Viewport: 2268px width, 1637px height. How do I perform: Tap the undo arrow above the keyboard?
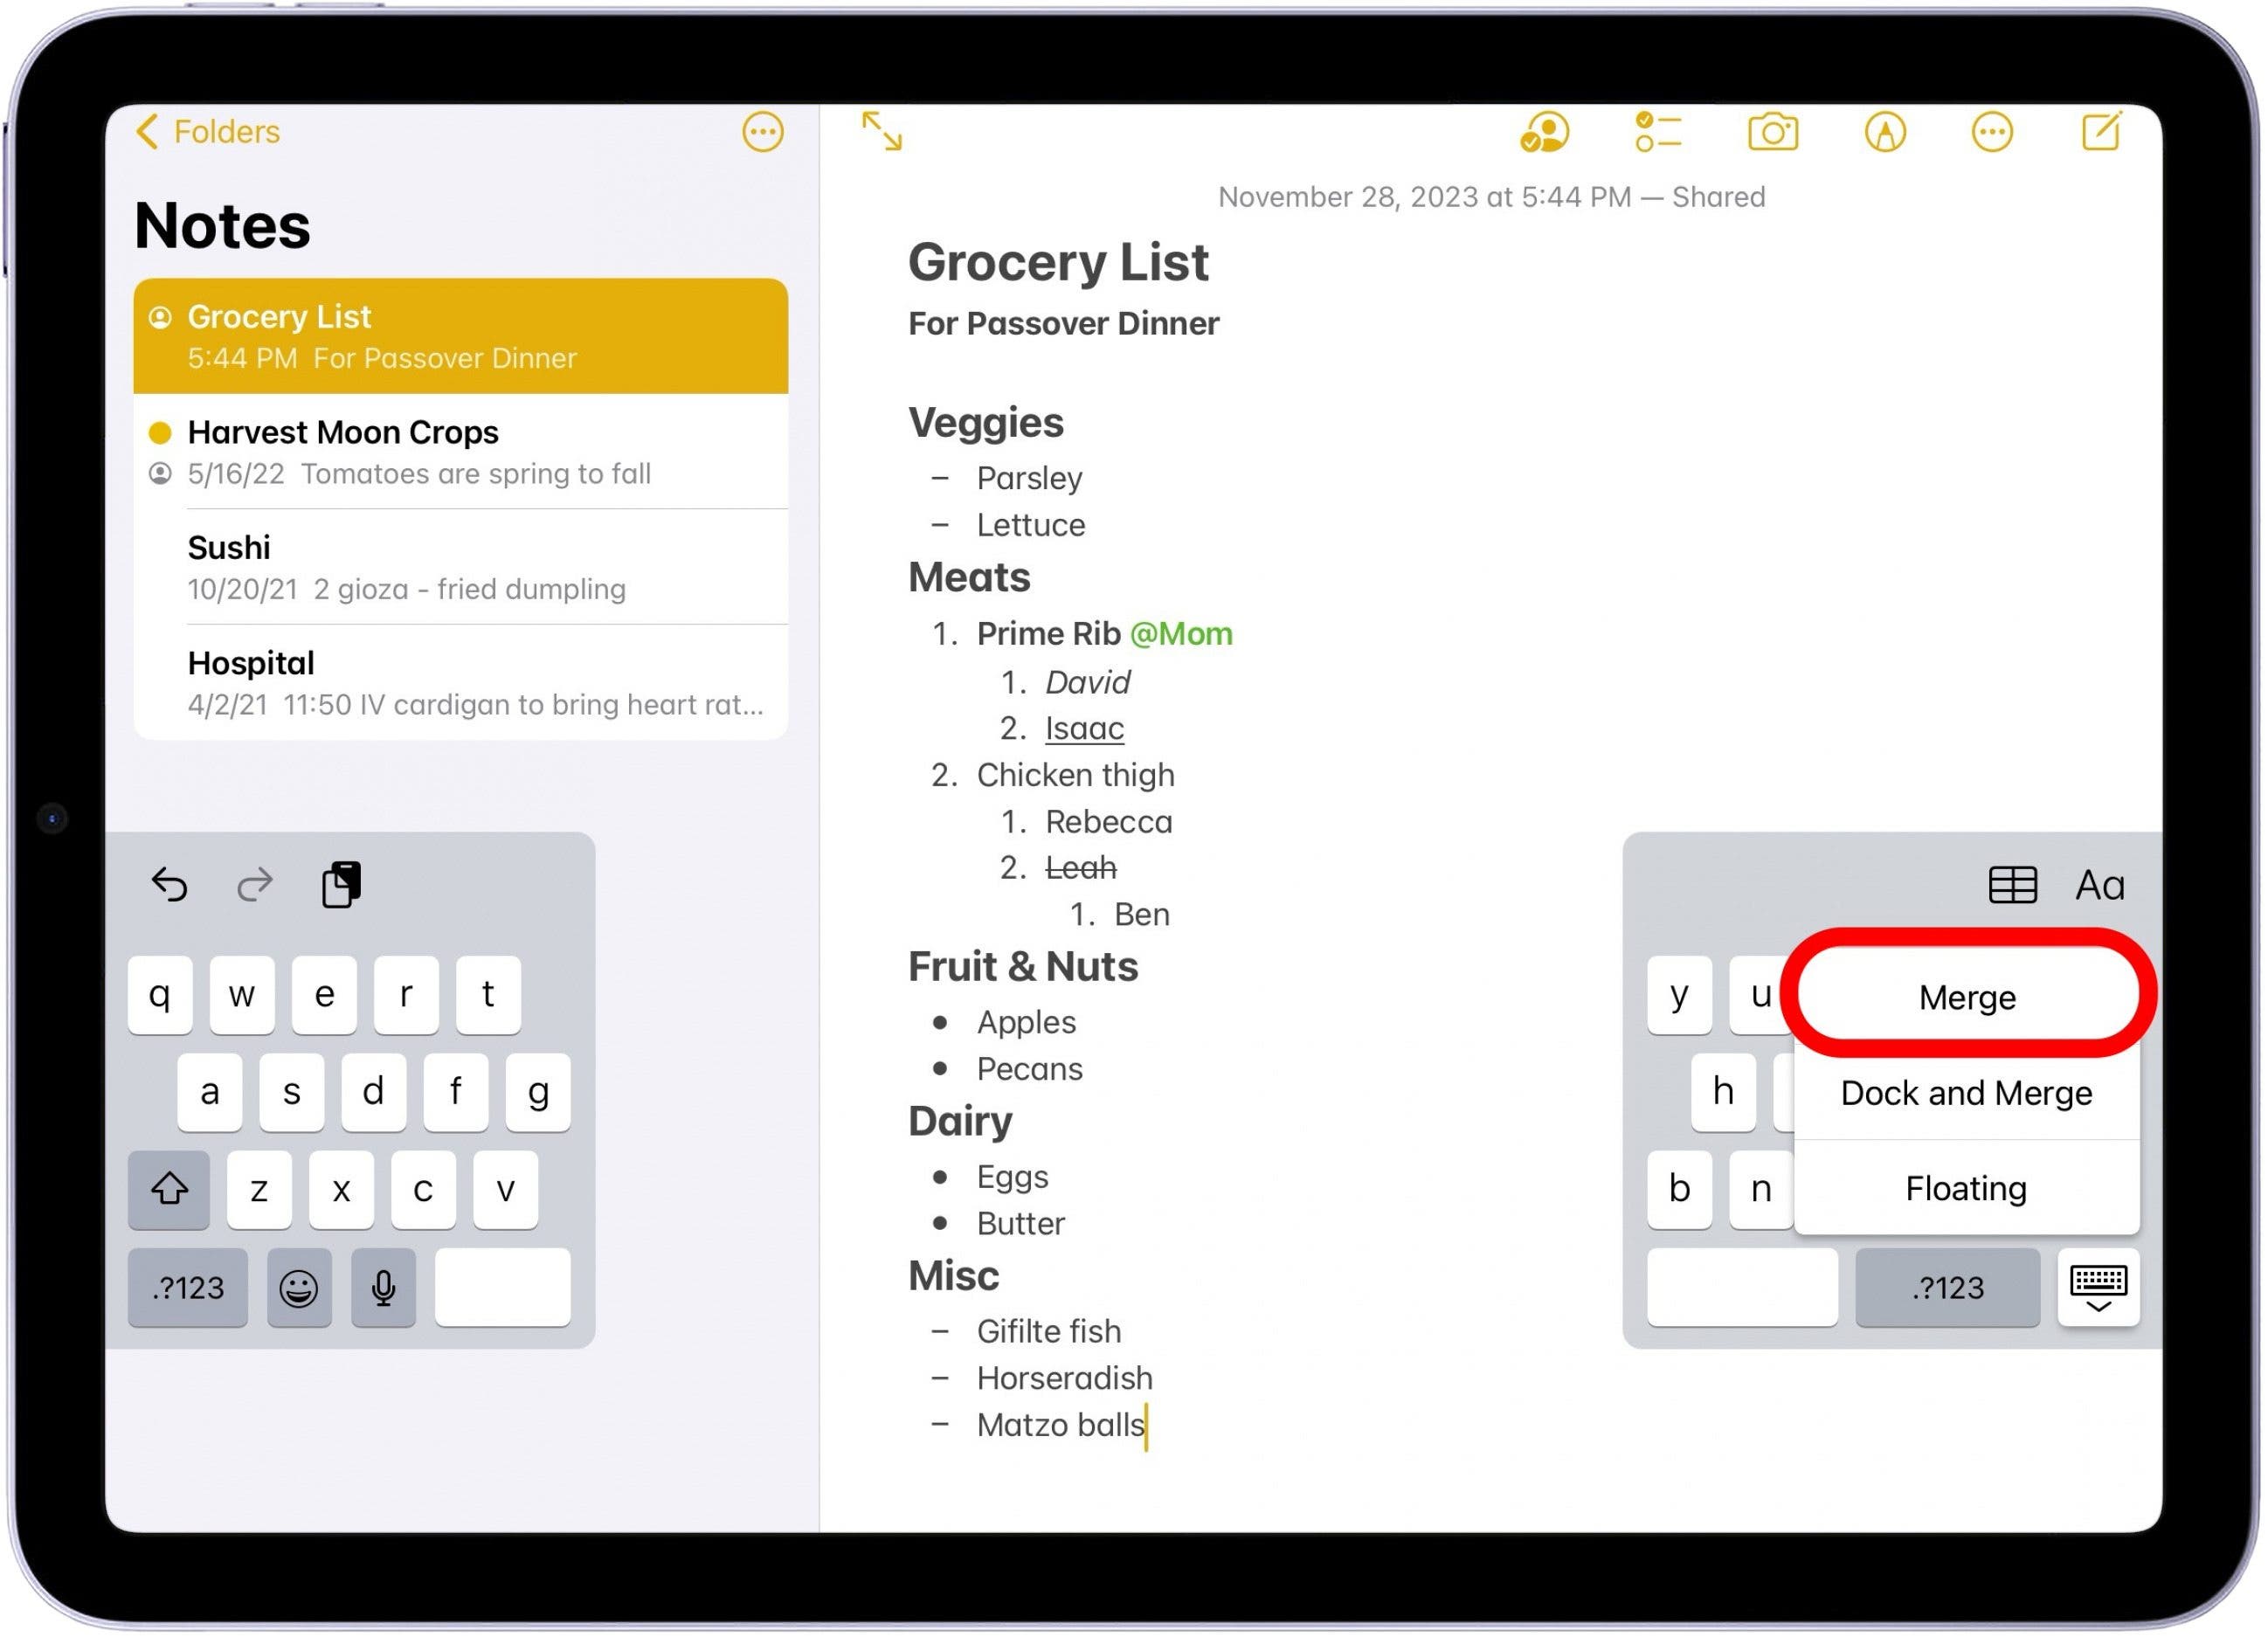pyautogui.click(x=169, y=884)
